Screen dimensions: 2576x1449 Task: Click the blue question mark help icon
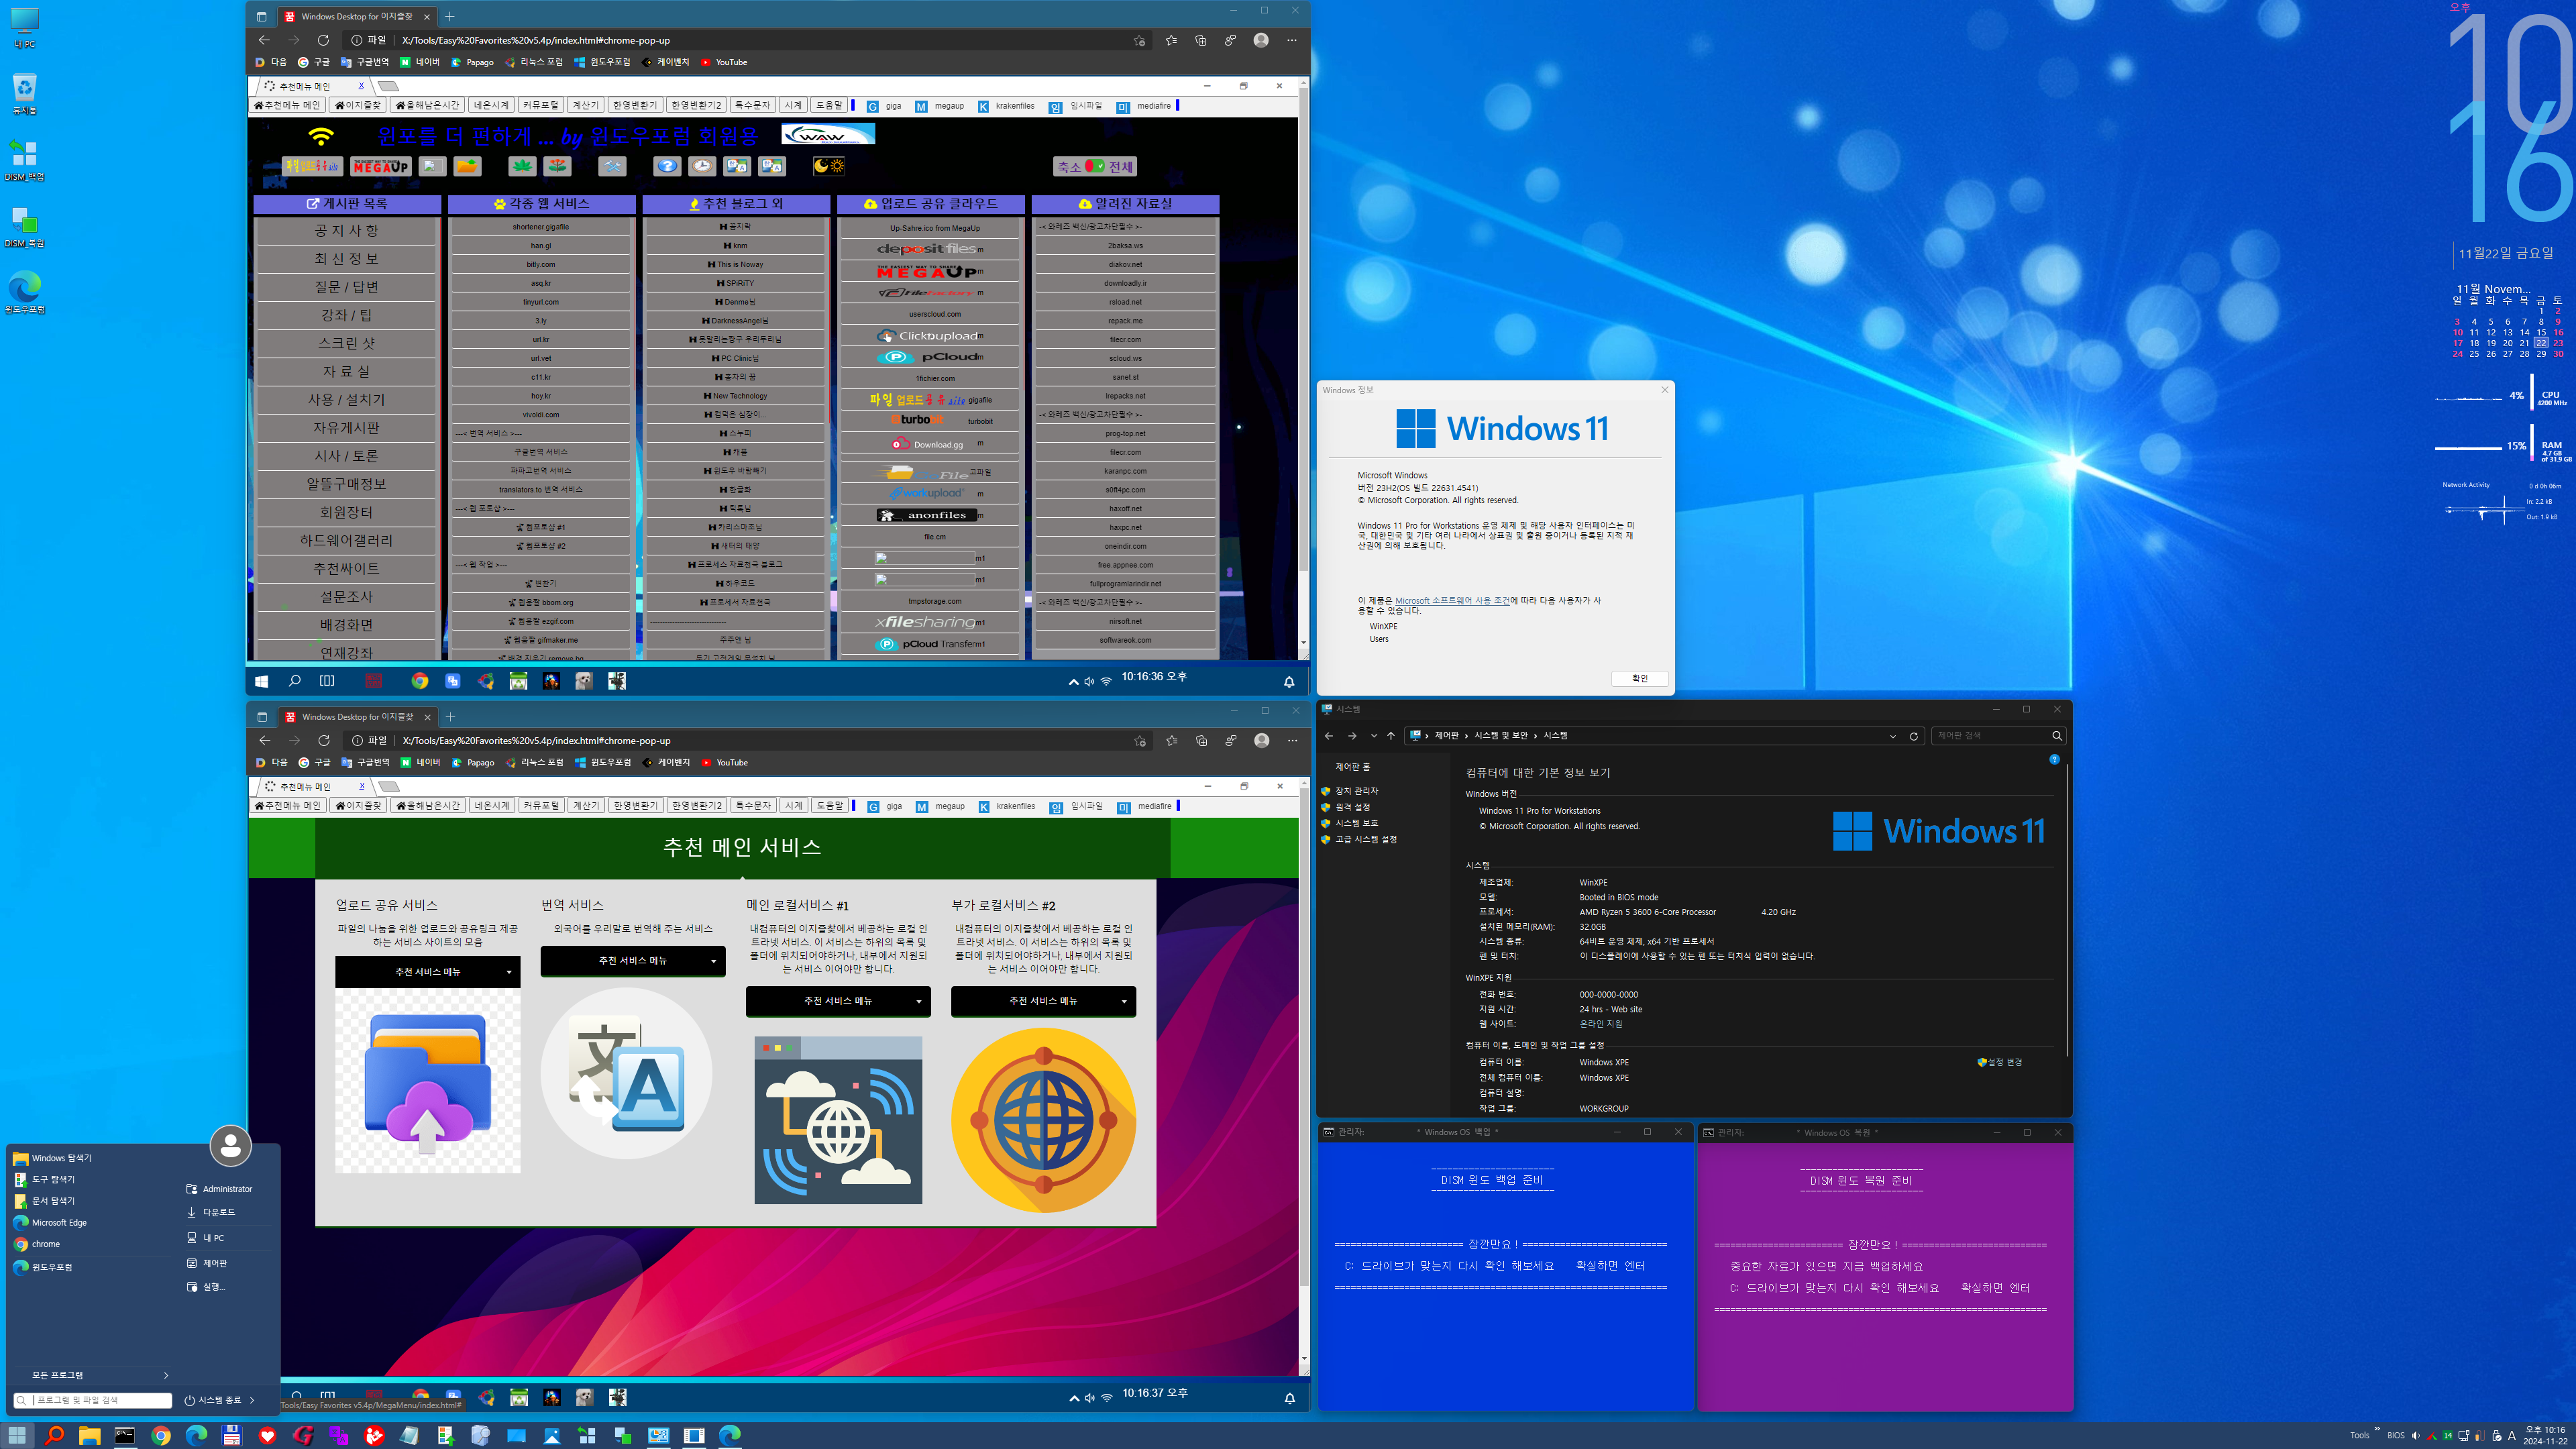(667, 166)
